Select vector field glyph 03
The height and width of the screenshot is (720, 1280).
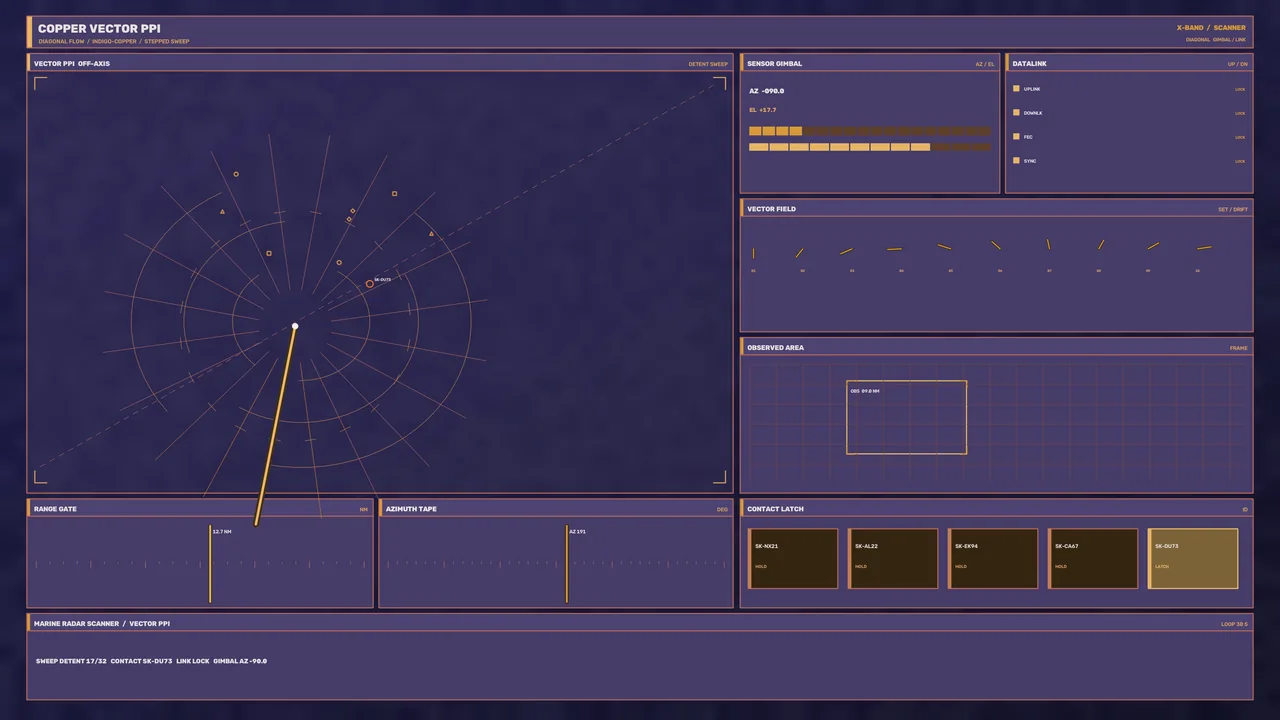pyautogui.click(x=846, y=251)
